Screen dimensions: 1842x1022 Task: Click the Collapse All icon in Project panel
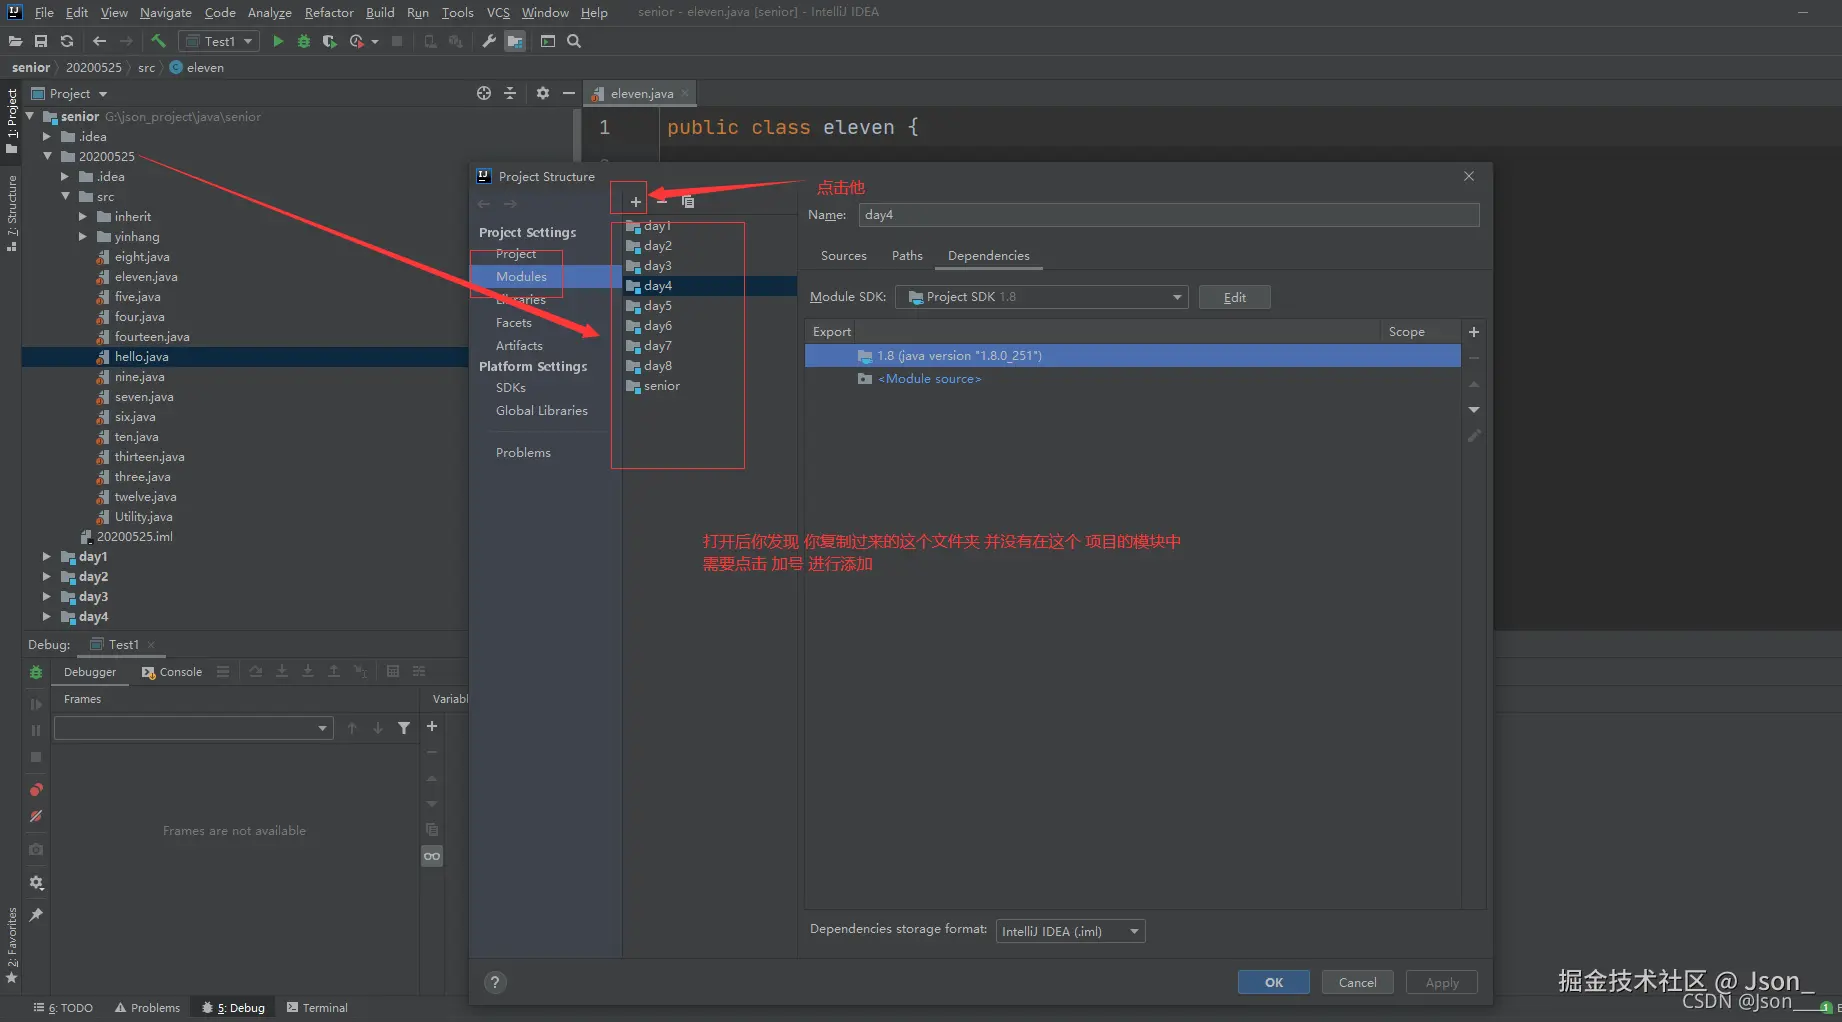pyautogui.click(x=510, y=93)
